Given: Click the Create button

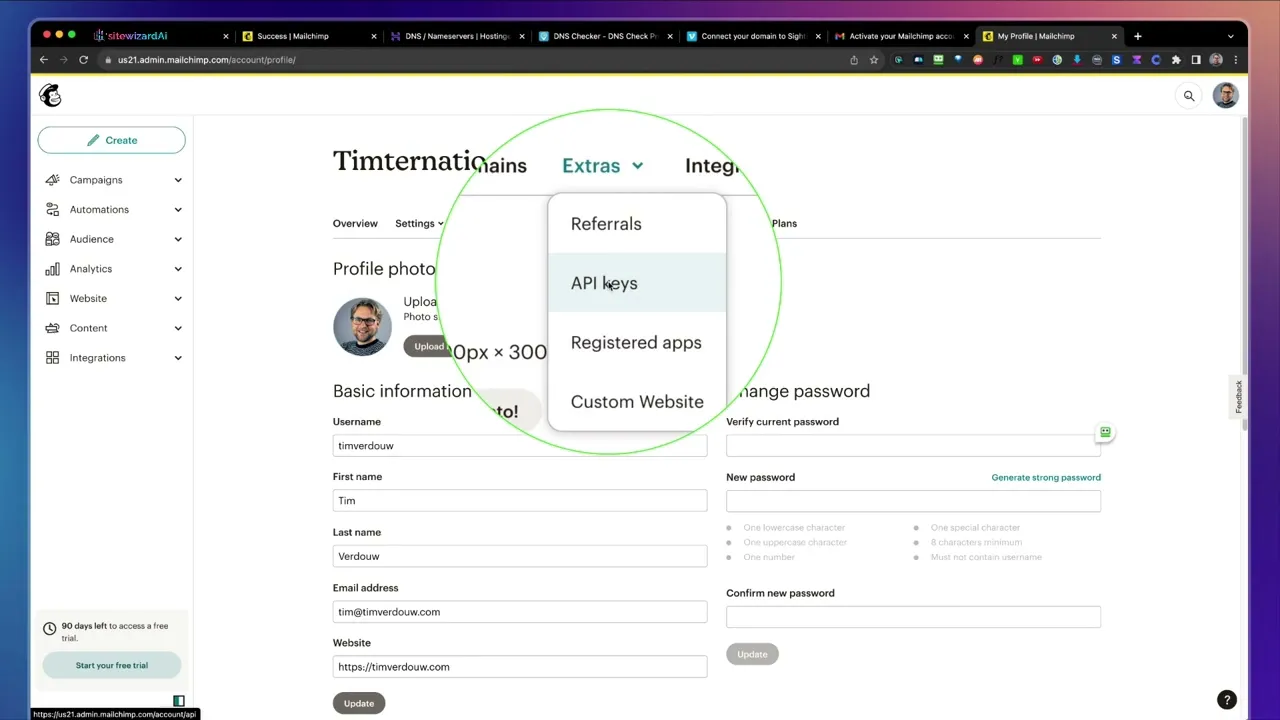Looking at the screenshot, I should (112, 140).
